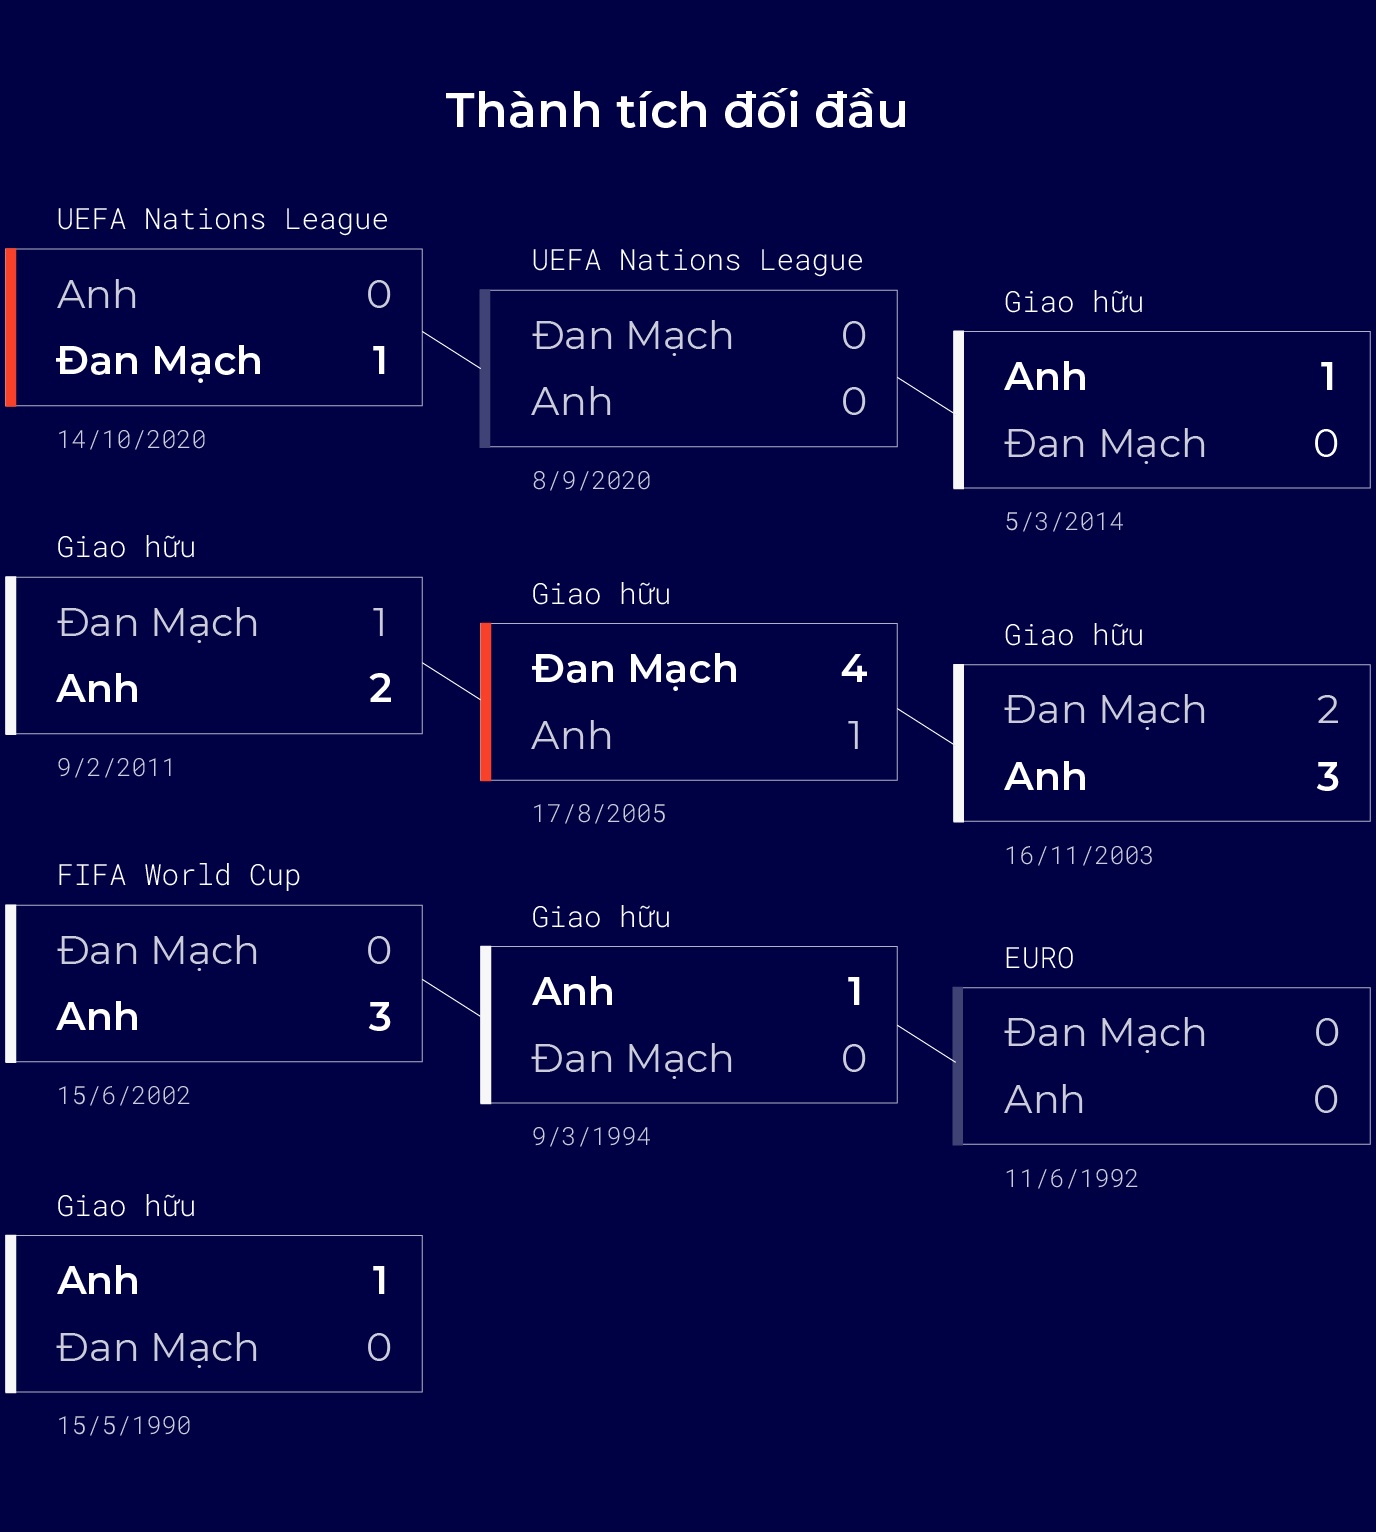Select the 16/11/2003 Đan Mạch 2-3 Anh card
1376x1532 pixels.
(1162, 743)
